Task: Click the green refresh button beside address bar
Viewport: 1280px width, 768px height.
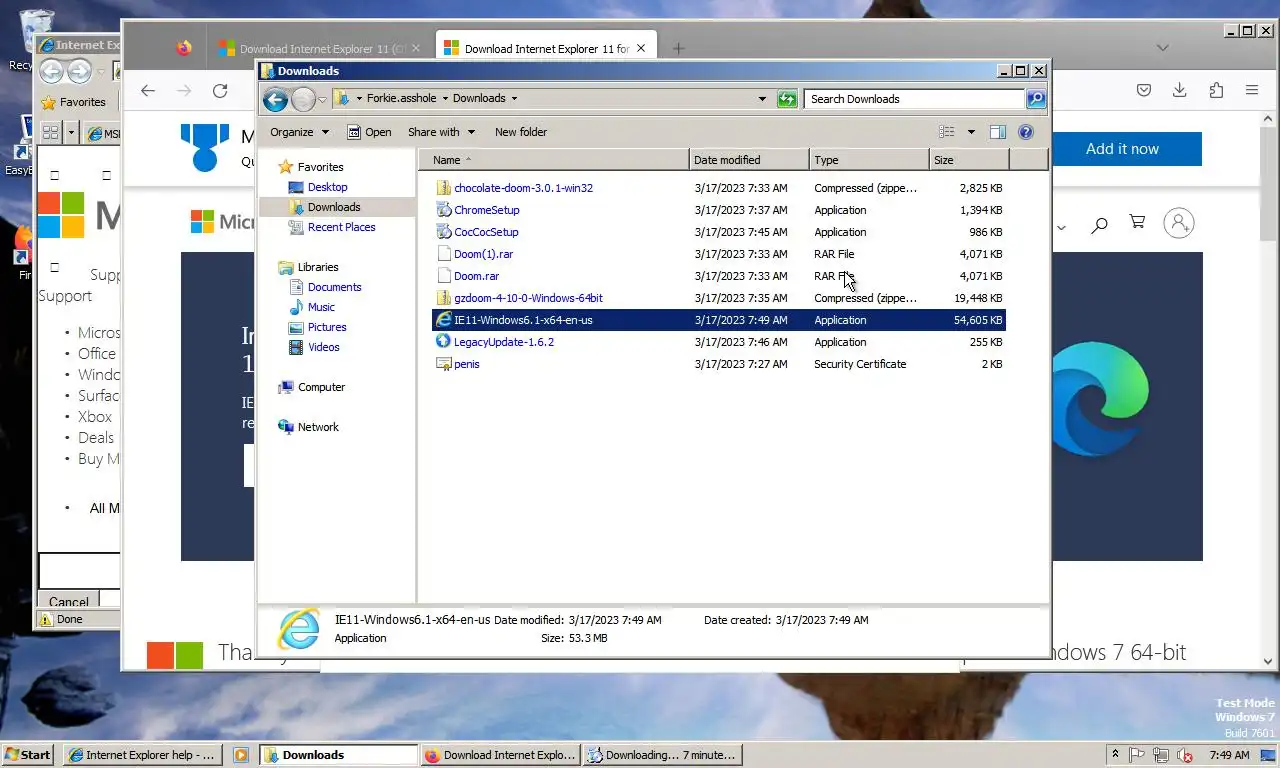Action: 787,99
